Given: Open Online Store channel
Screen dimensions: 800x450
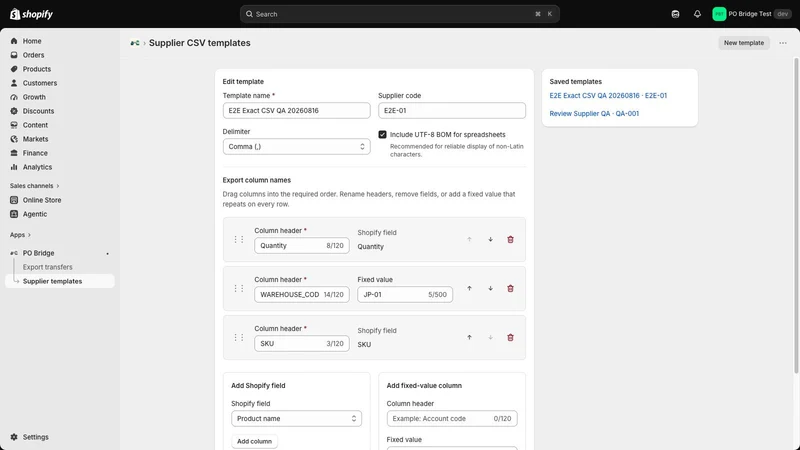Looking at the screenshot, I should pyautogui.click(x=41, y=200).
